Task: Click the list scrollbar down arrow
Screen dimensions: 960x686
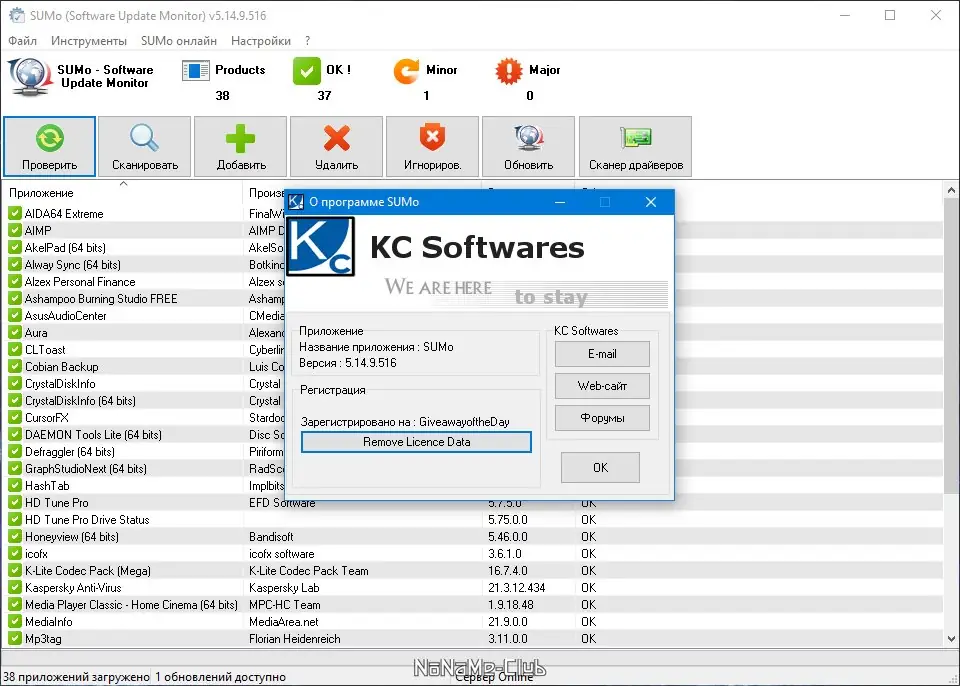Action: [x=951, y=639]
